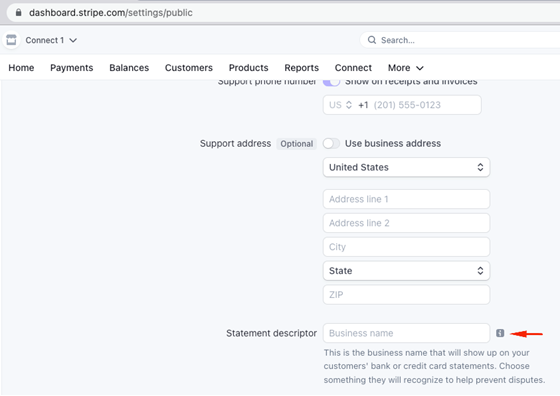560x396 pixels.
Task: Open the US phone country code selector
Action: click(x=340, y=105)
